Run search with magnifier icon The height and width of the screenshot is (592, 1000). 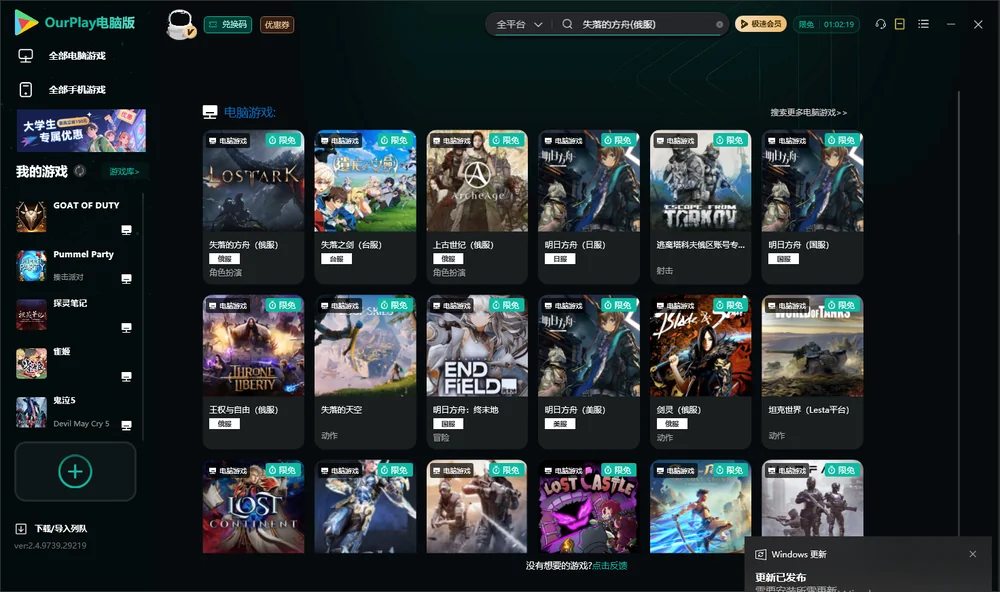pos(567,24)
